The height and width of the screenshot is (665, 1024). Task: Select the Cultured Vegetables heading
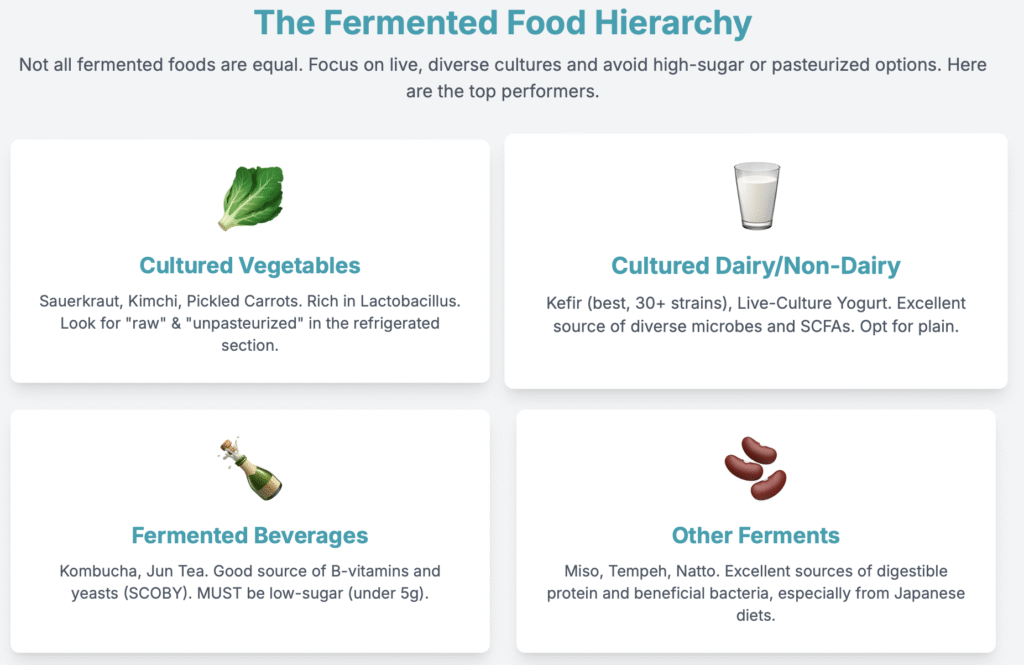pyautogui.click(x=250, y=266)
